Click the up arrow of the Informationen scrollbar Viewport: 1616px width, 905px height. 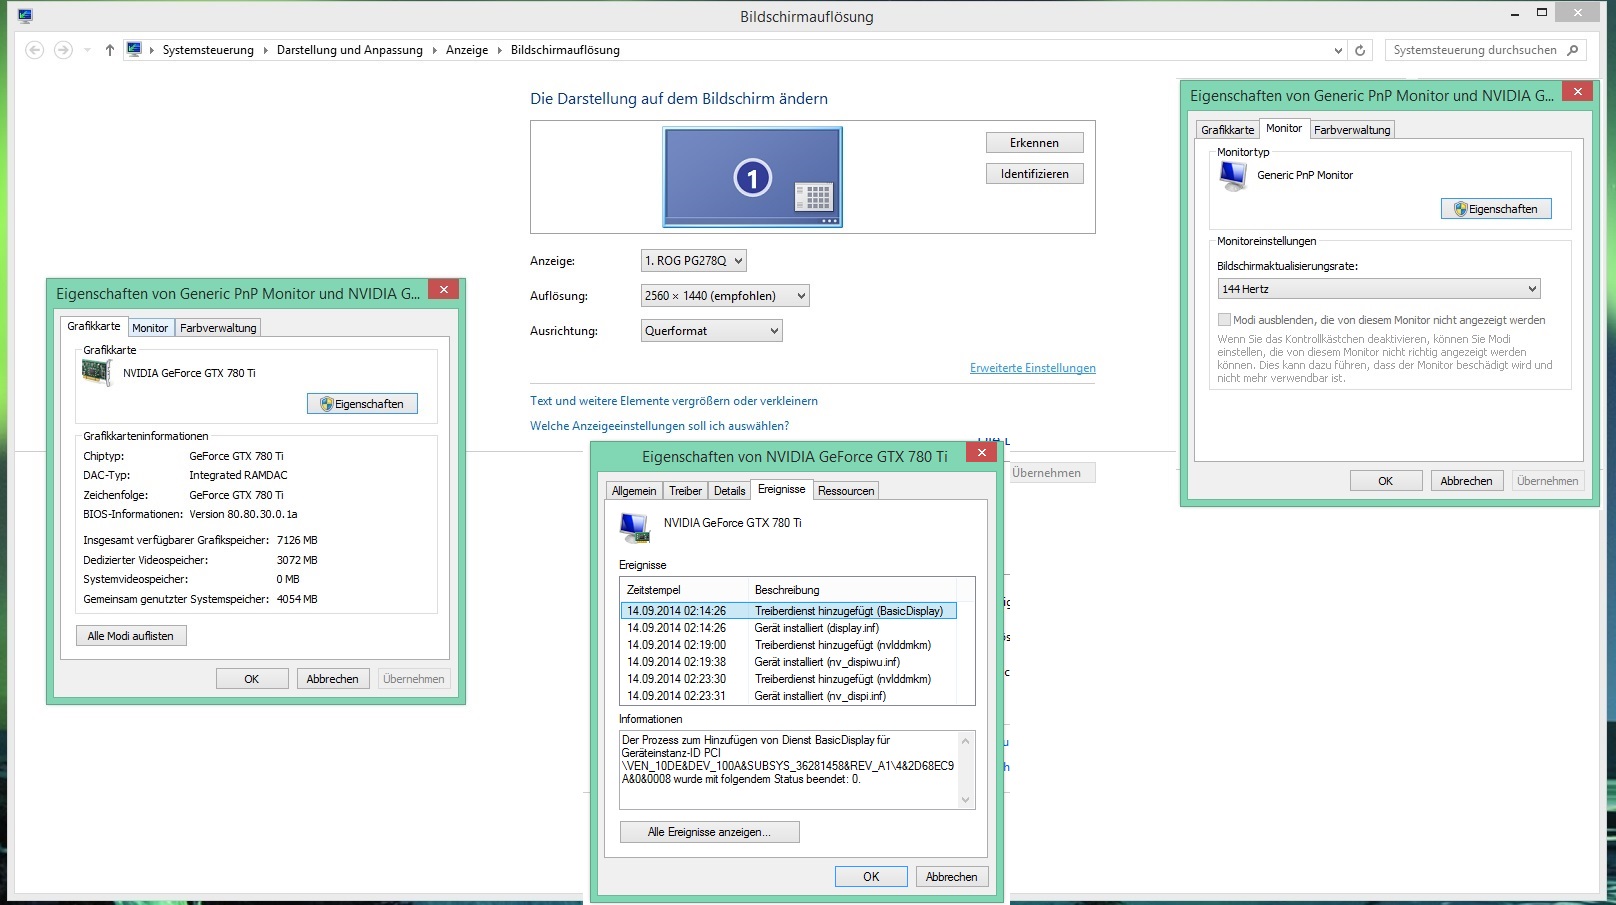[965, 741]
